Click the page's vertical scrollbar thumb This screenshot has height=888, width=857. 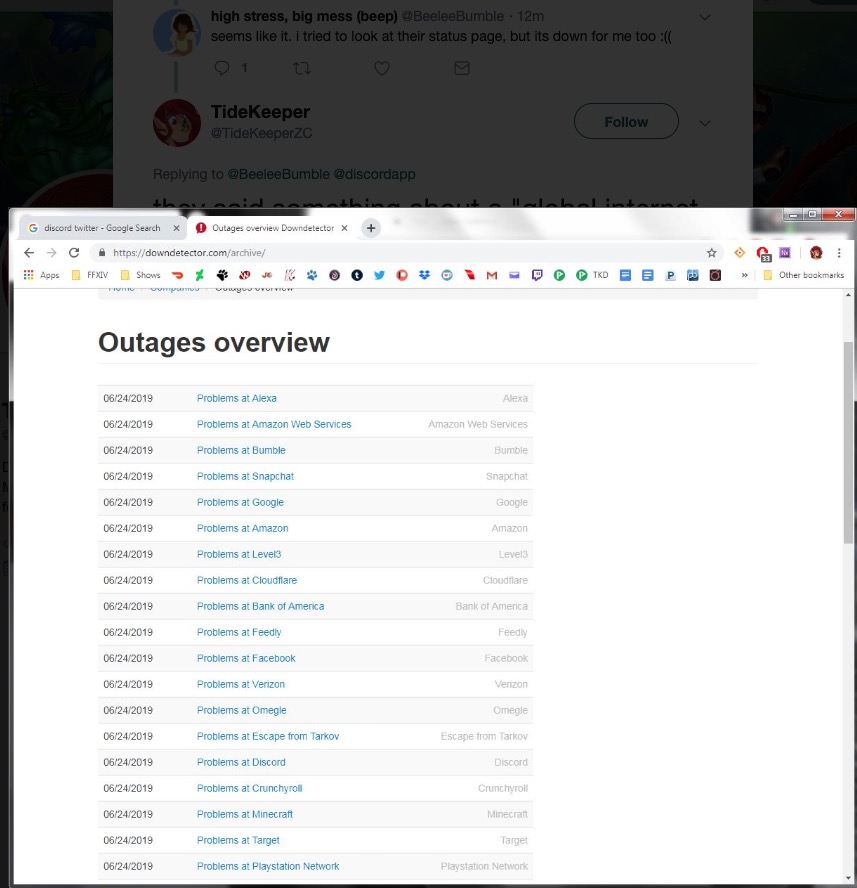(847, 442)
